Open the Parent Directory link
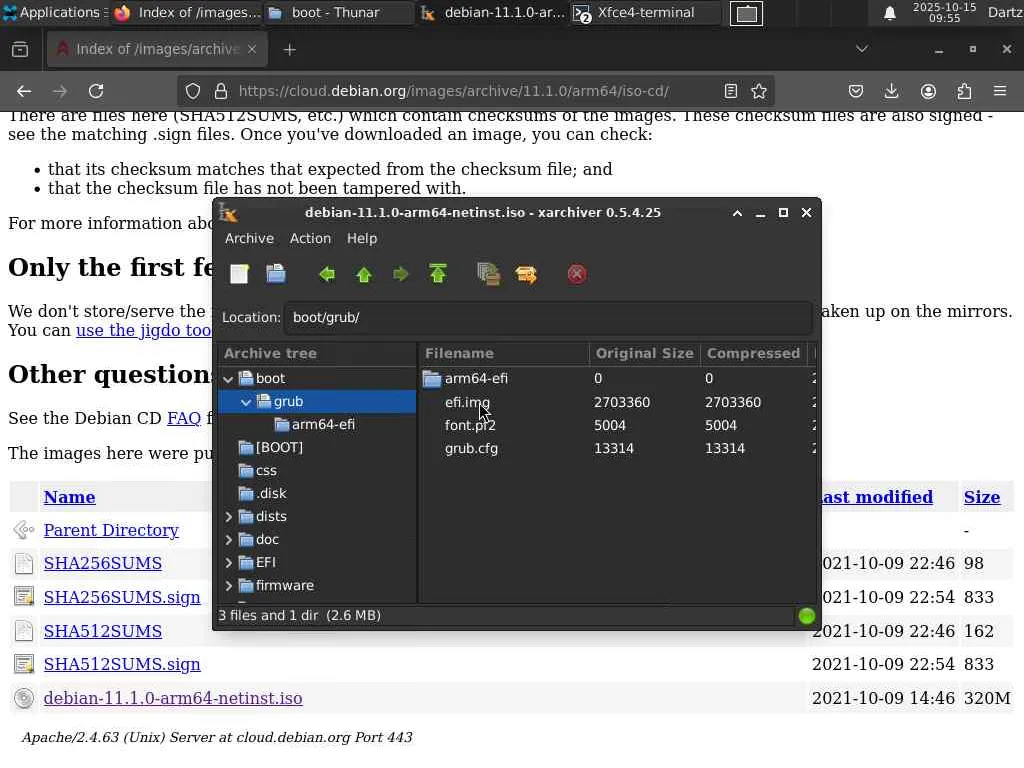Image resolution: width=1024 pixels, height=768 pixels. pos(111,530)
